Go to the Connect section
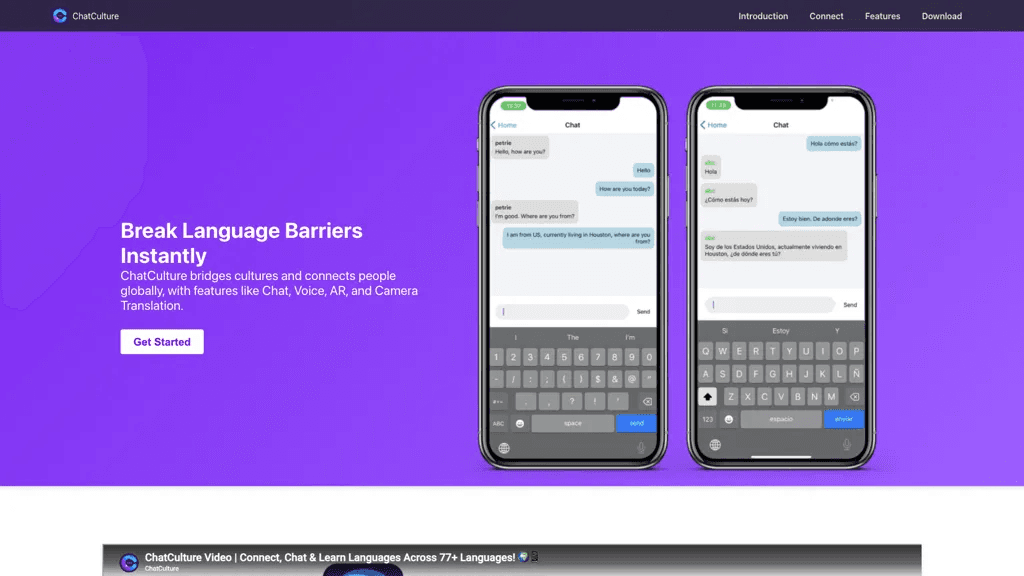The width and height of the screenshot is (1024, 576). tap(826, 16)
